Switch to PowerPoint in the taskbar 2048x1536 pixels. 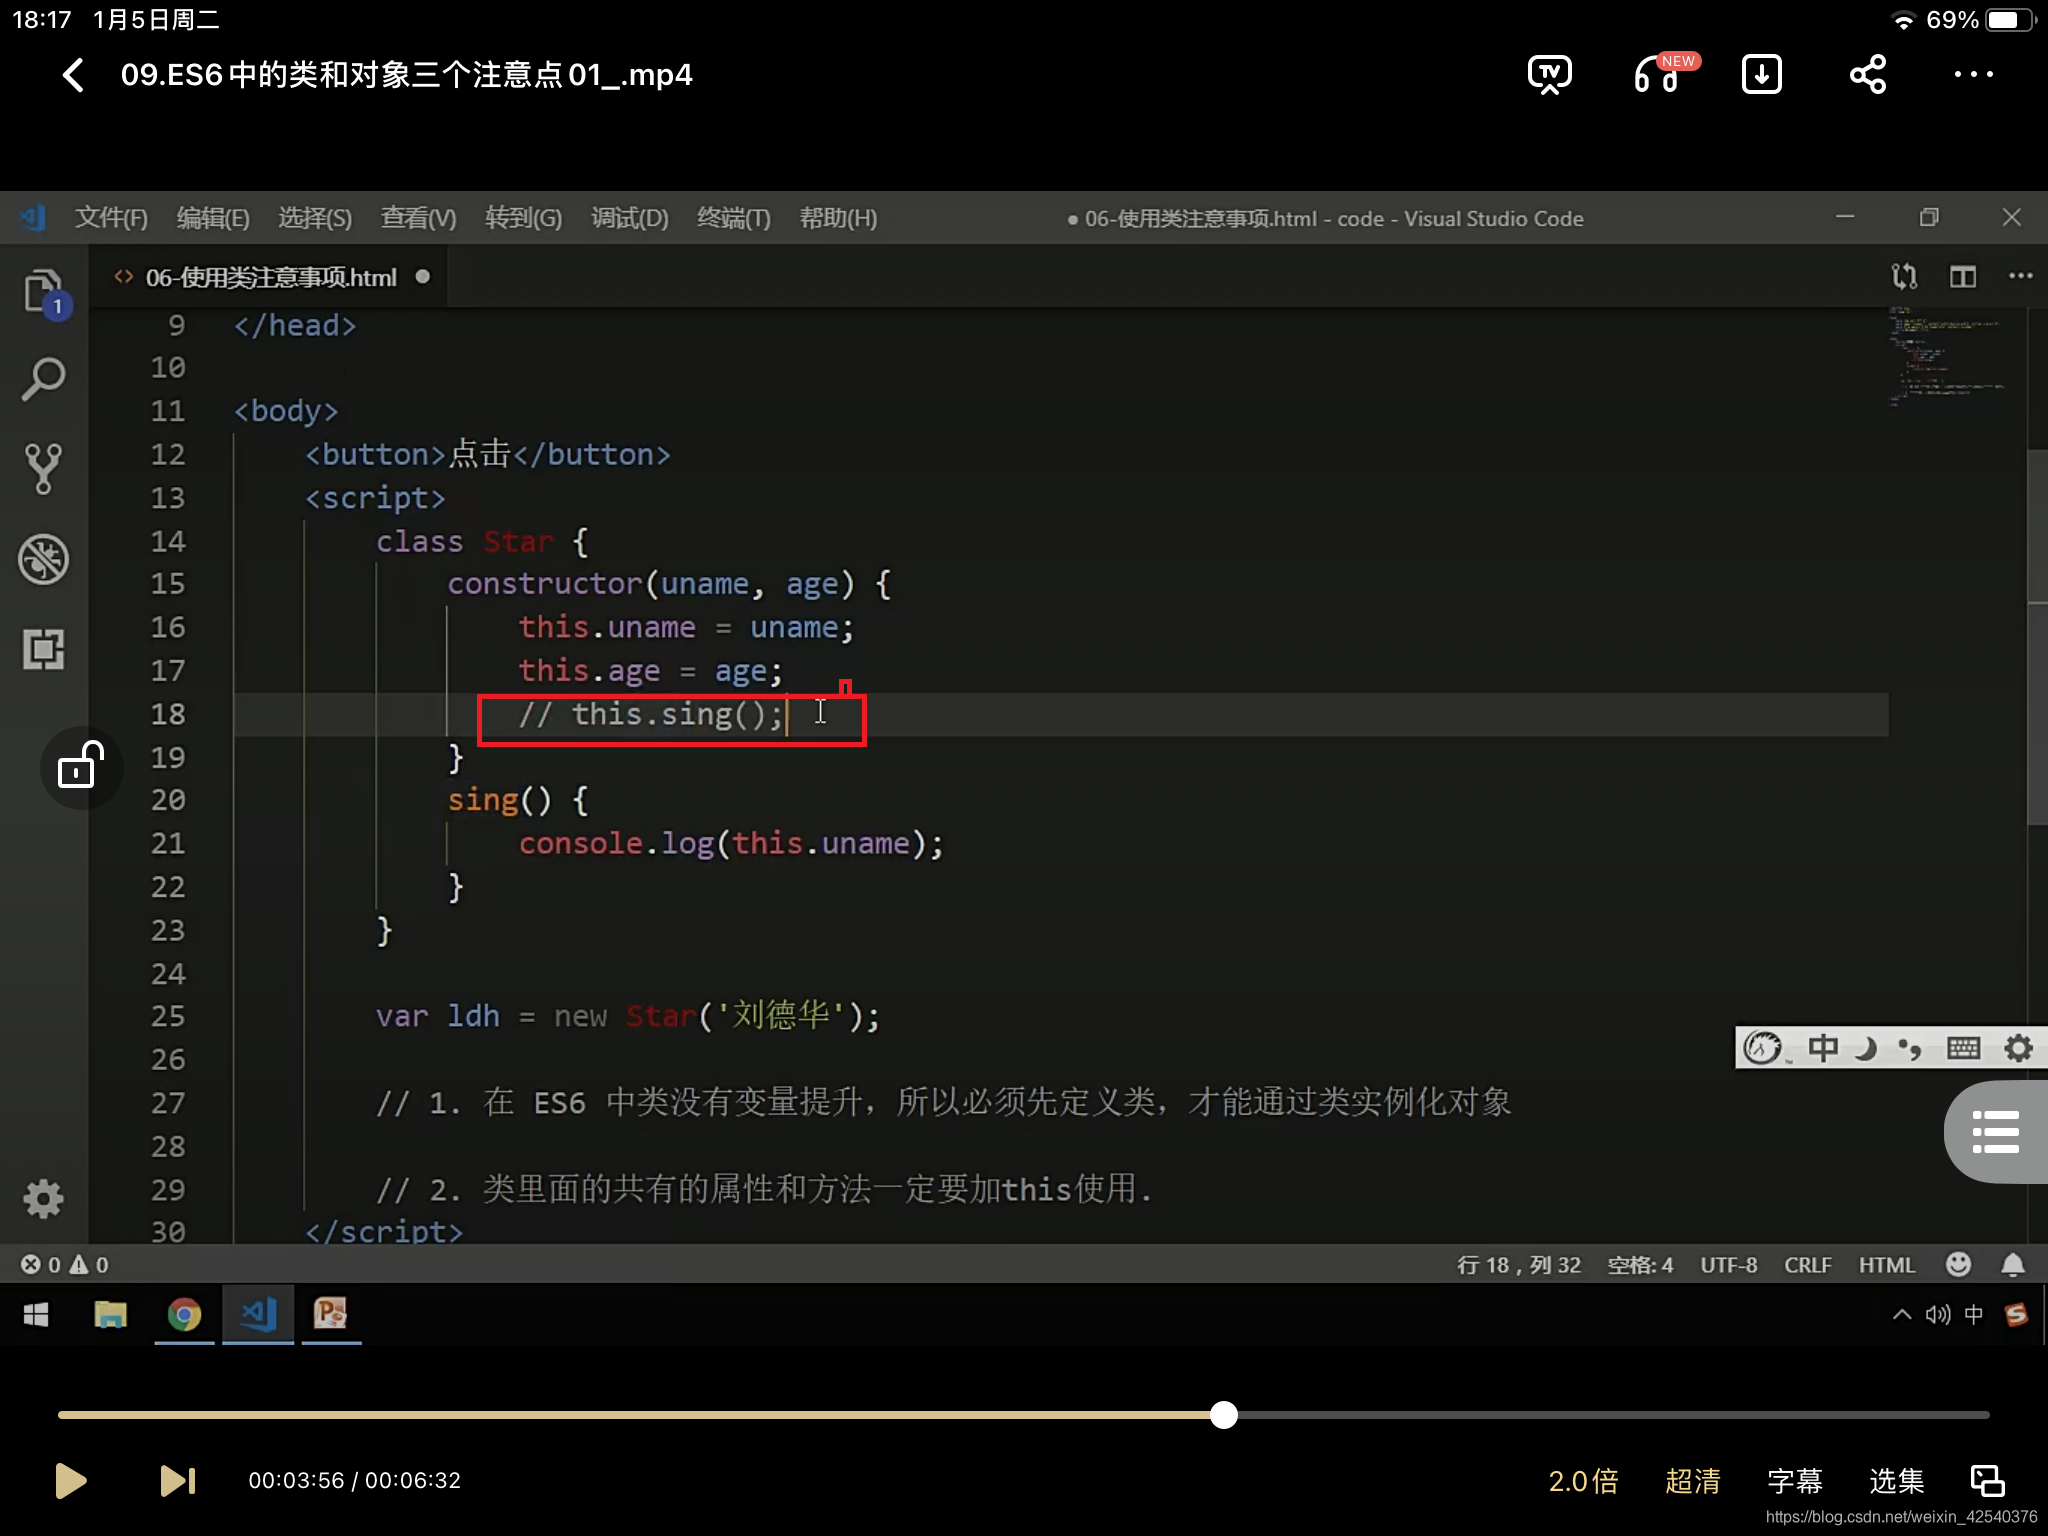click(x=331, y=1313)
